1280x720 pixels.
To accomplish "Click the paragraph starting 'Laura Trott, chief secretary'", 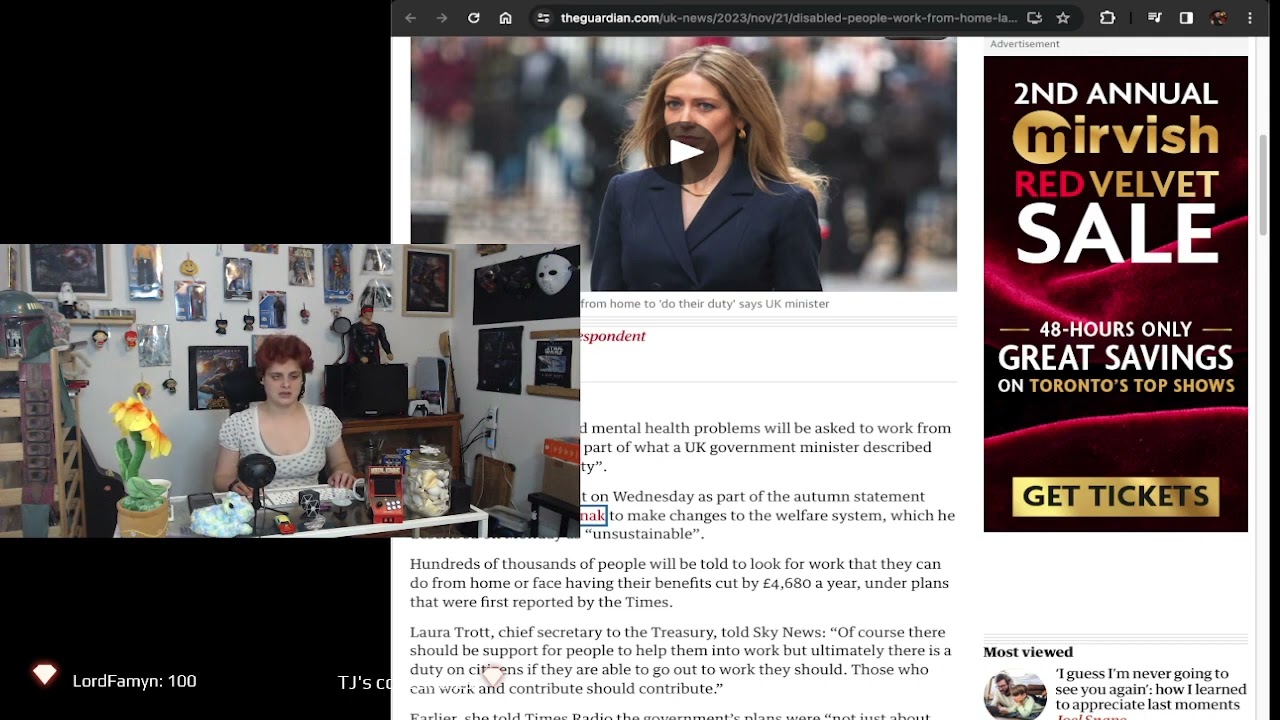I will click(680, 660).
